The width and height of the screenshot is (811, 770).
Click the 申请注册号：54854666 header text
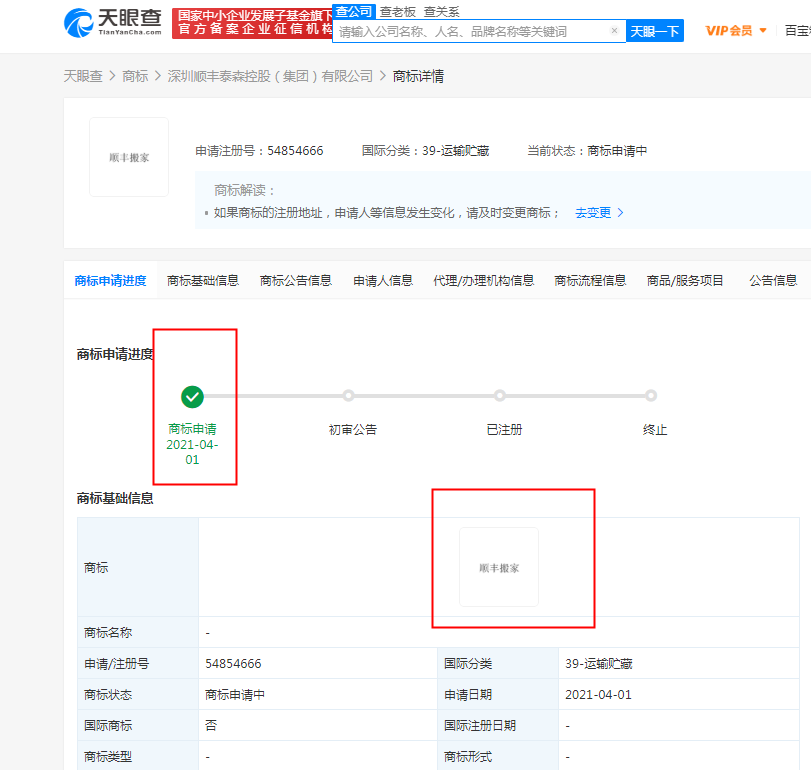click(x=259, y=150)
